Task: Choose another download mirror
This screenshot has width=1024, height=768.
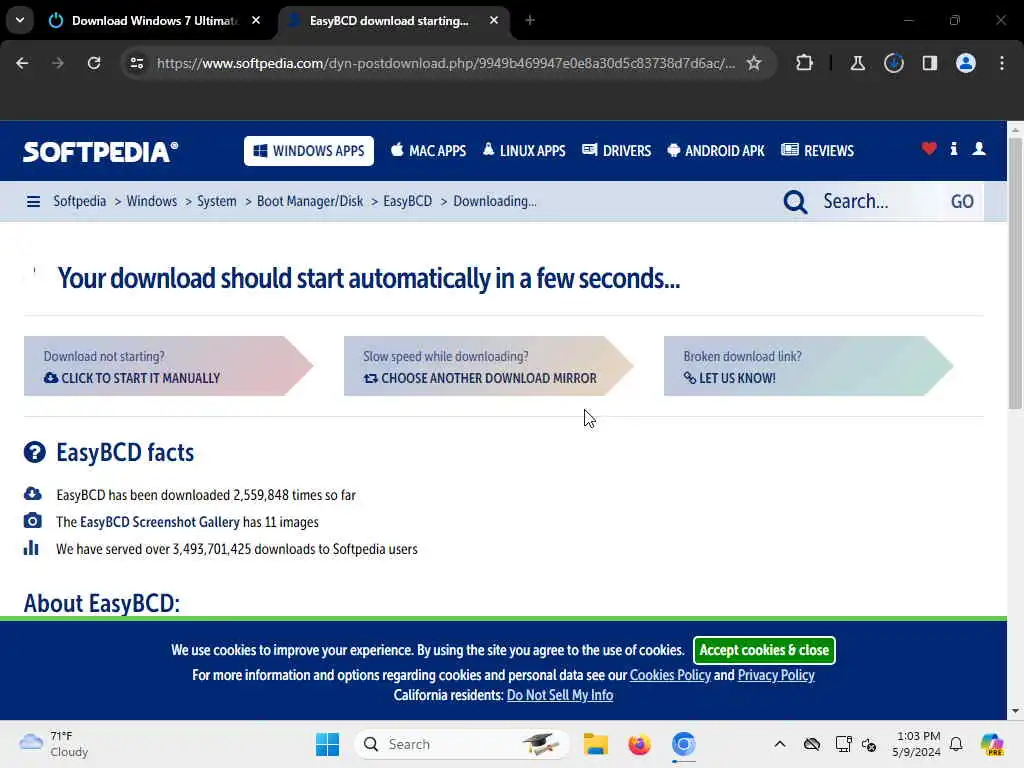Action: click(488, 366)
